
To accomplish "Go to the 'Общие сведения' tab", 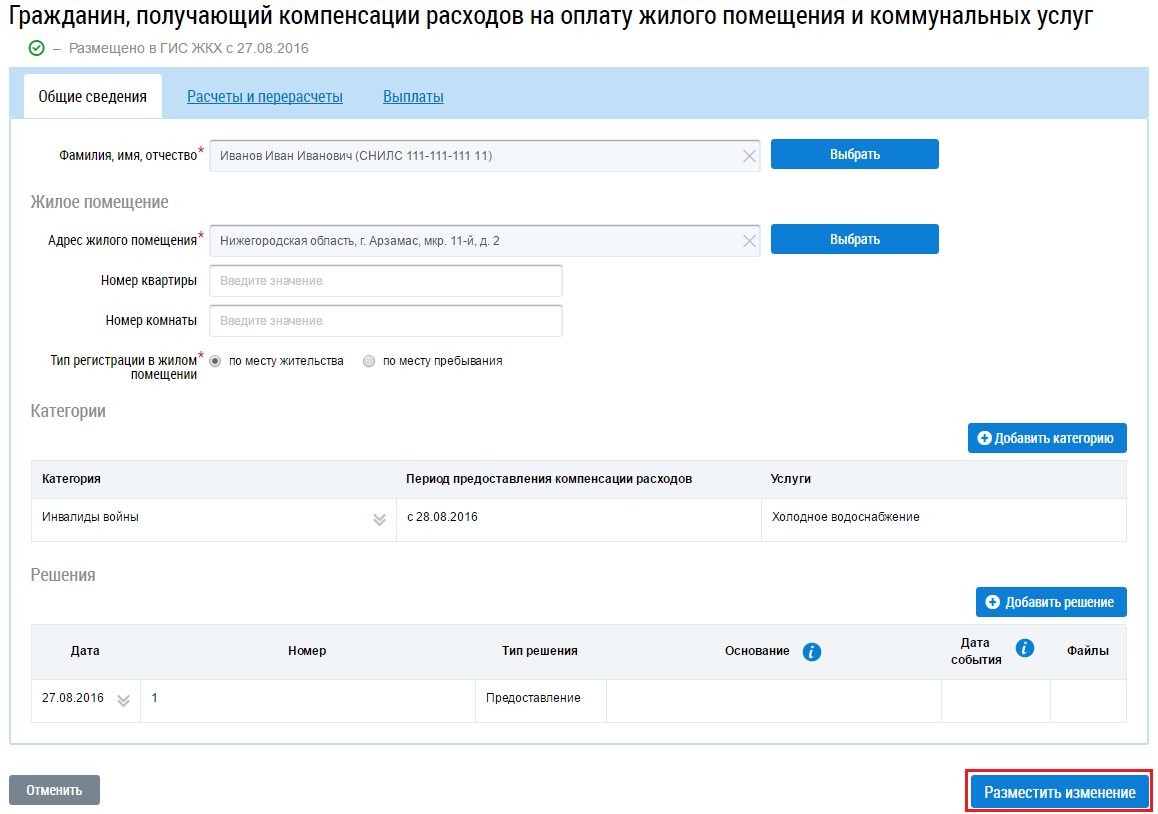I will tap(93, 97).
